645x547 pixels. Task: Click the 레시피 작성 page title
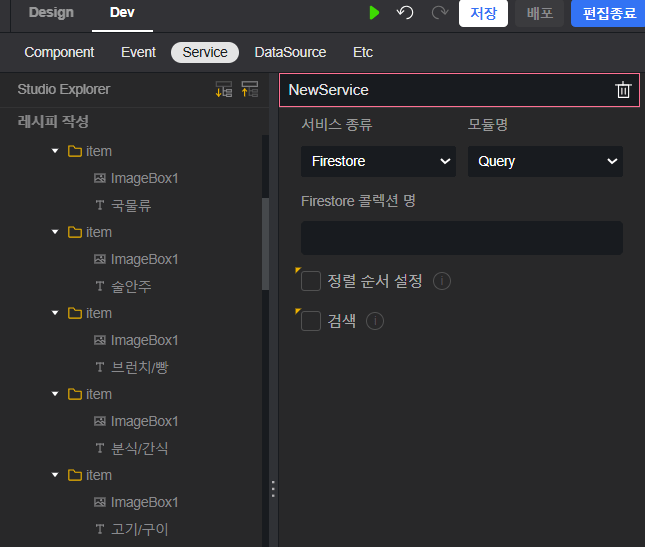pos(53,122)
